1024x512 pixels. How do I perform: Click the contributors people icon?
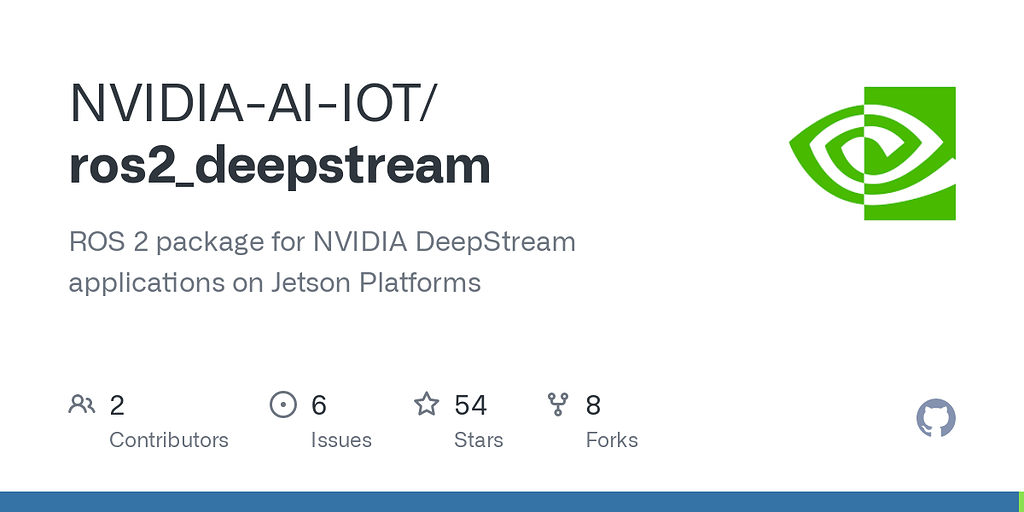pyautogui.click(x=82, y=405)
